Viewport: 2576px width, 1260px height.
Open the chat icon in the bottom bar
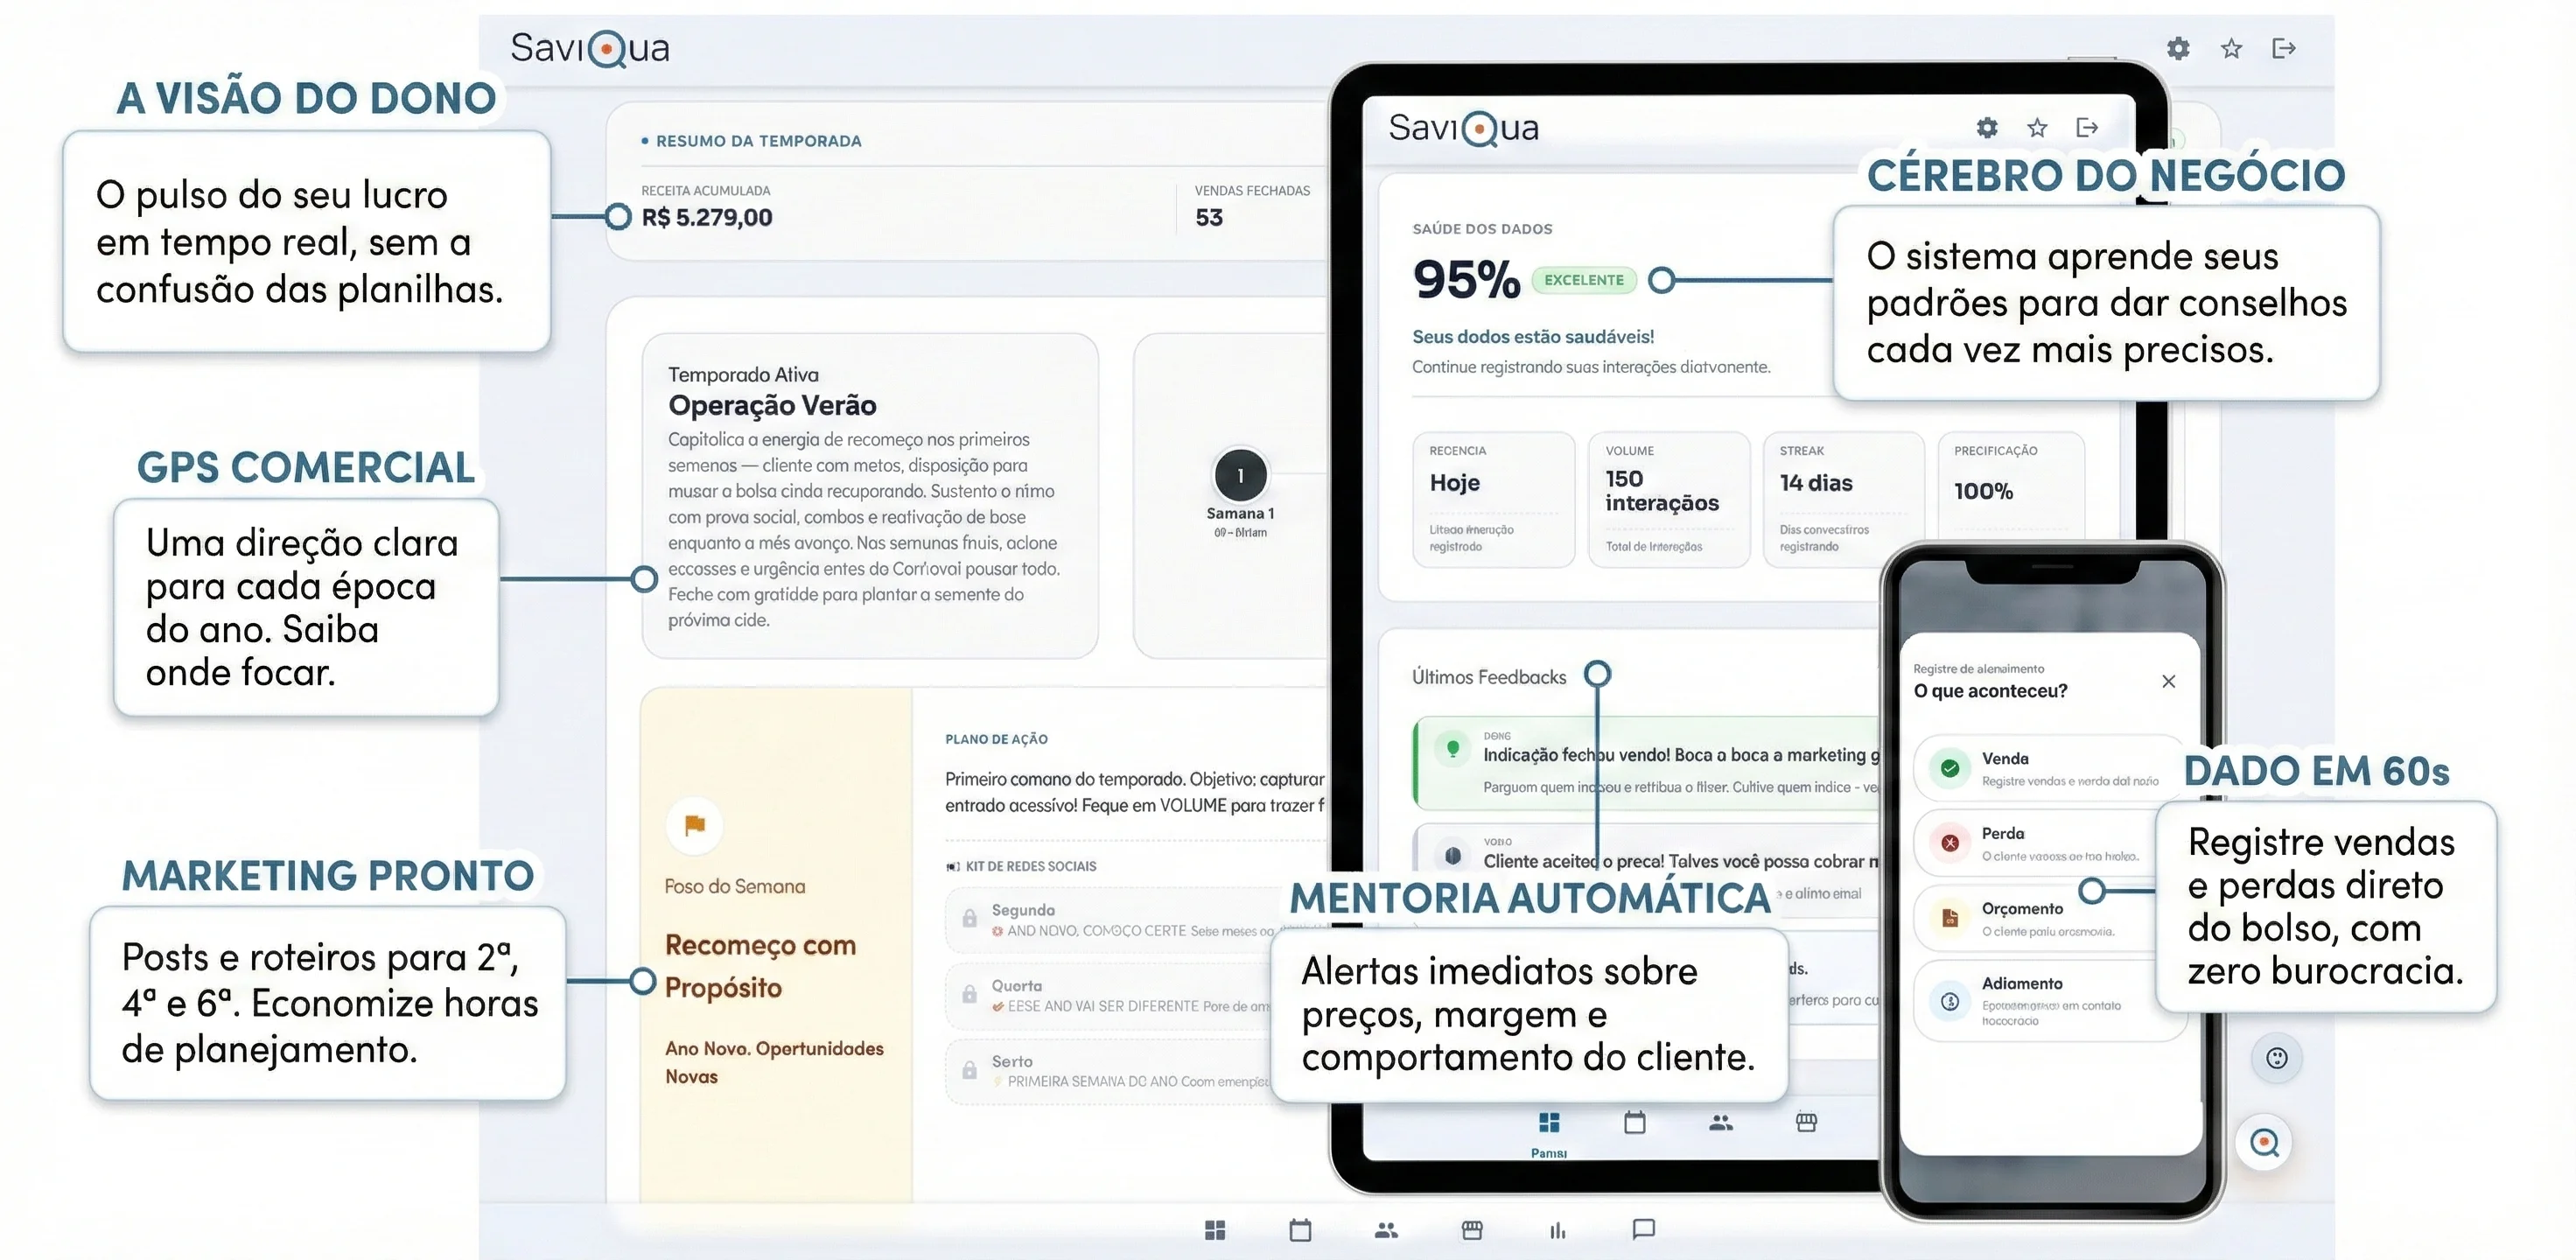pos(1643,1232)
